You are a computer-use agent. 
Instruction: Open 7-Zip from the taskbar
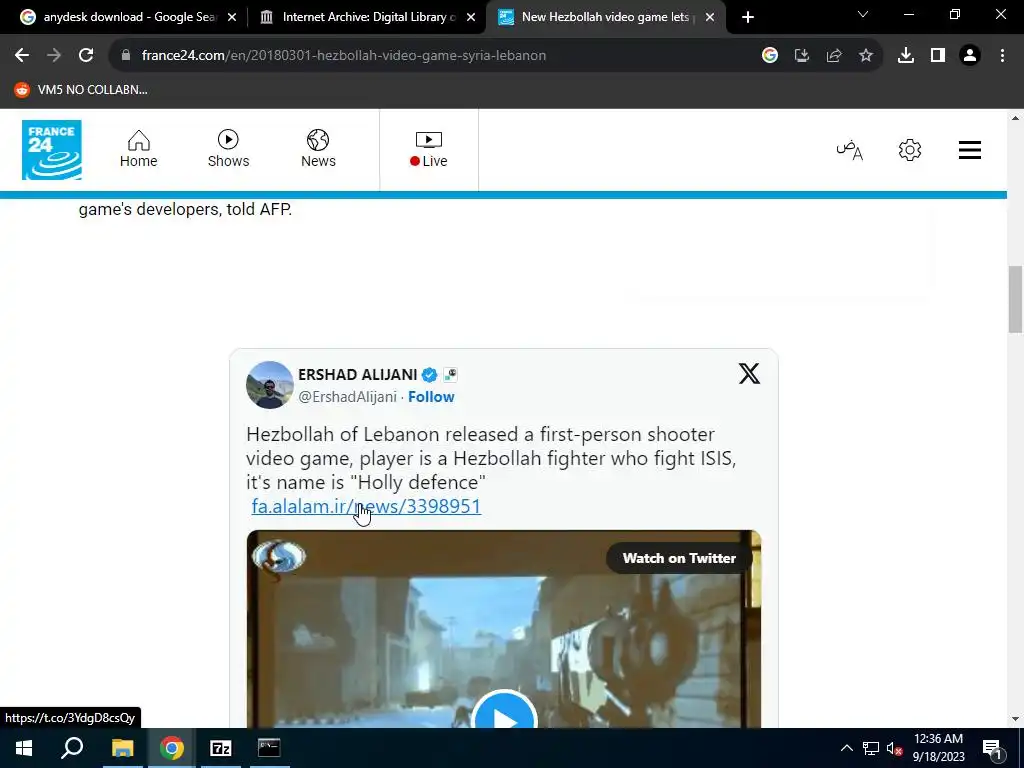click(221, 748)
